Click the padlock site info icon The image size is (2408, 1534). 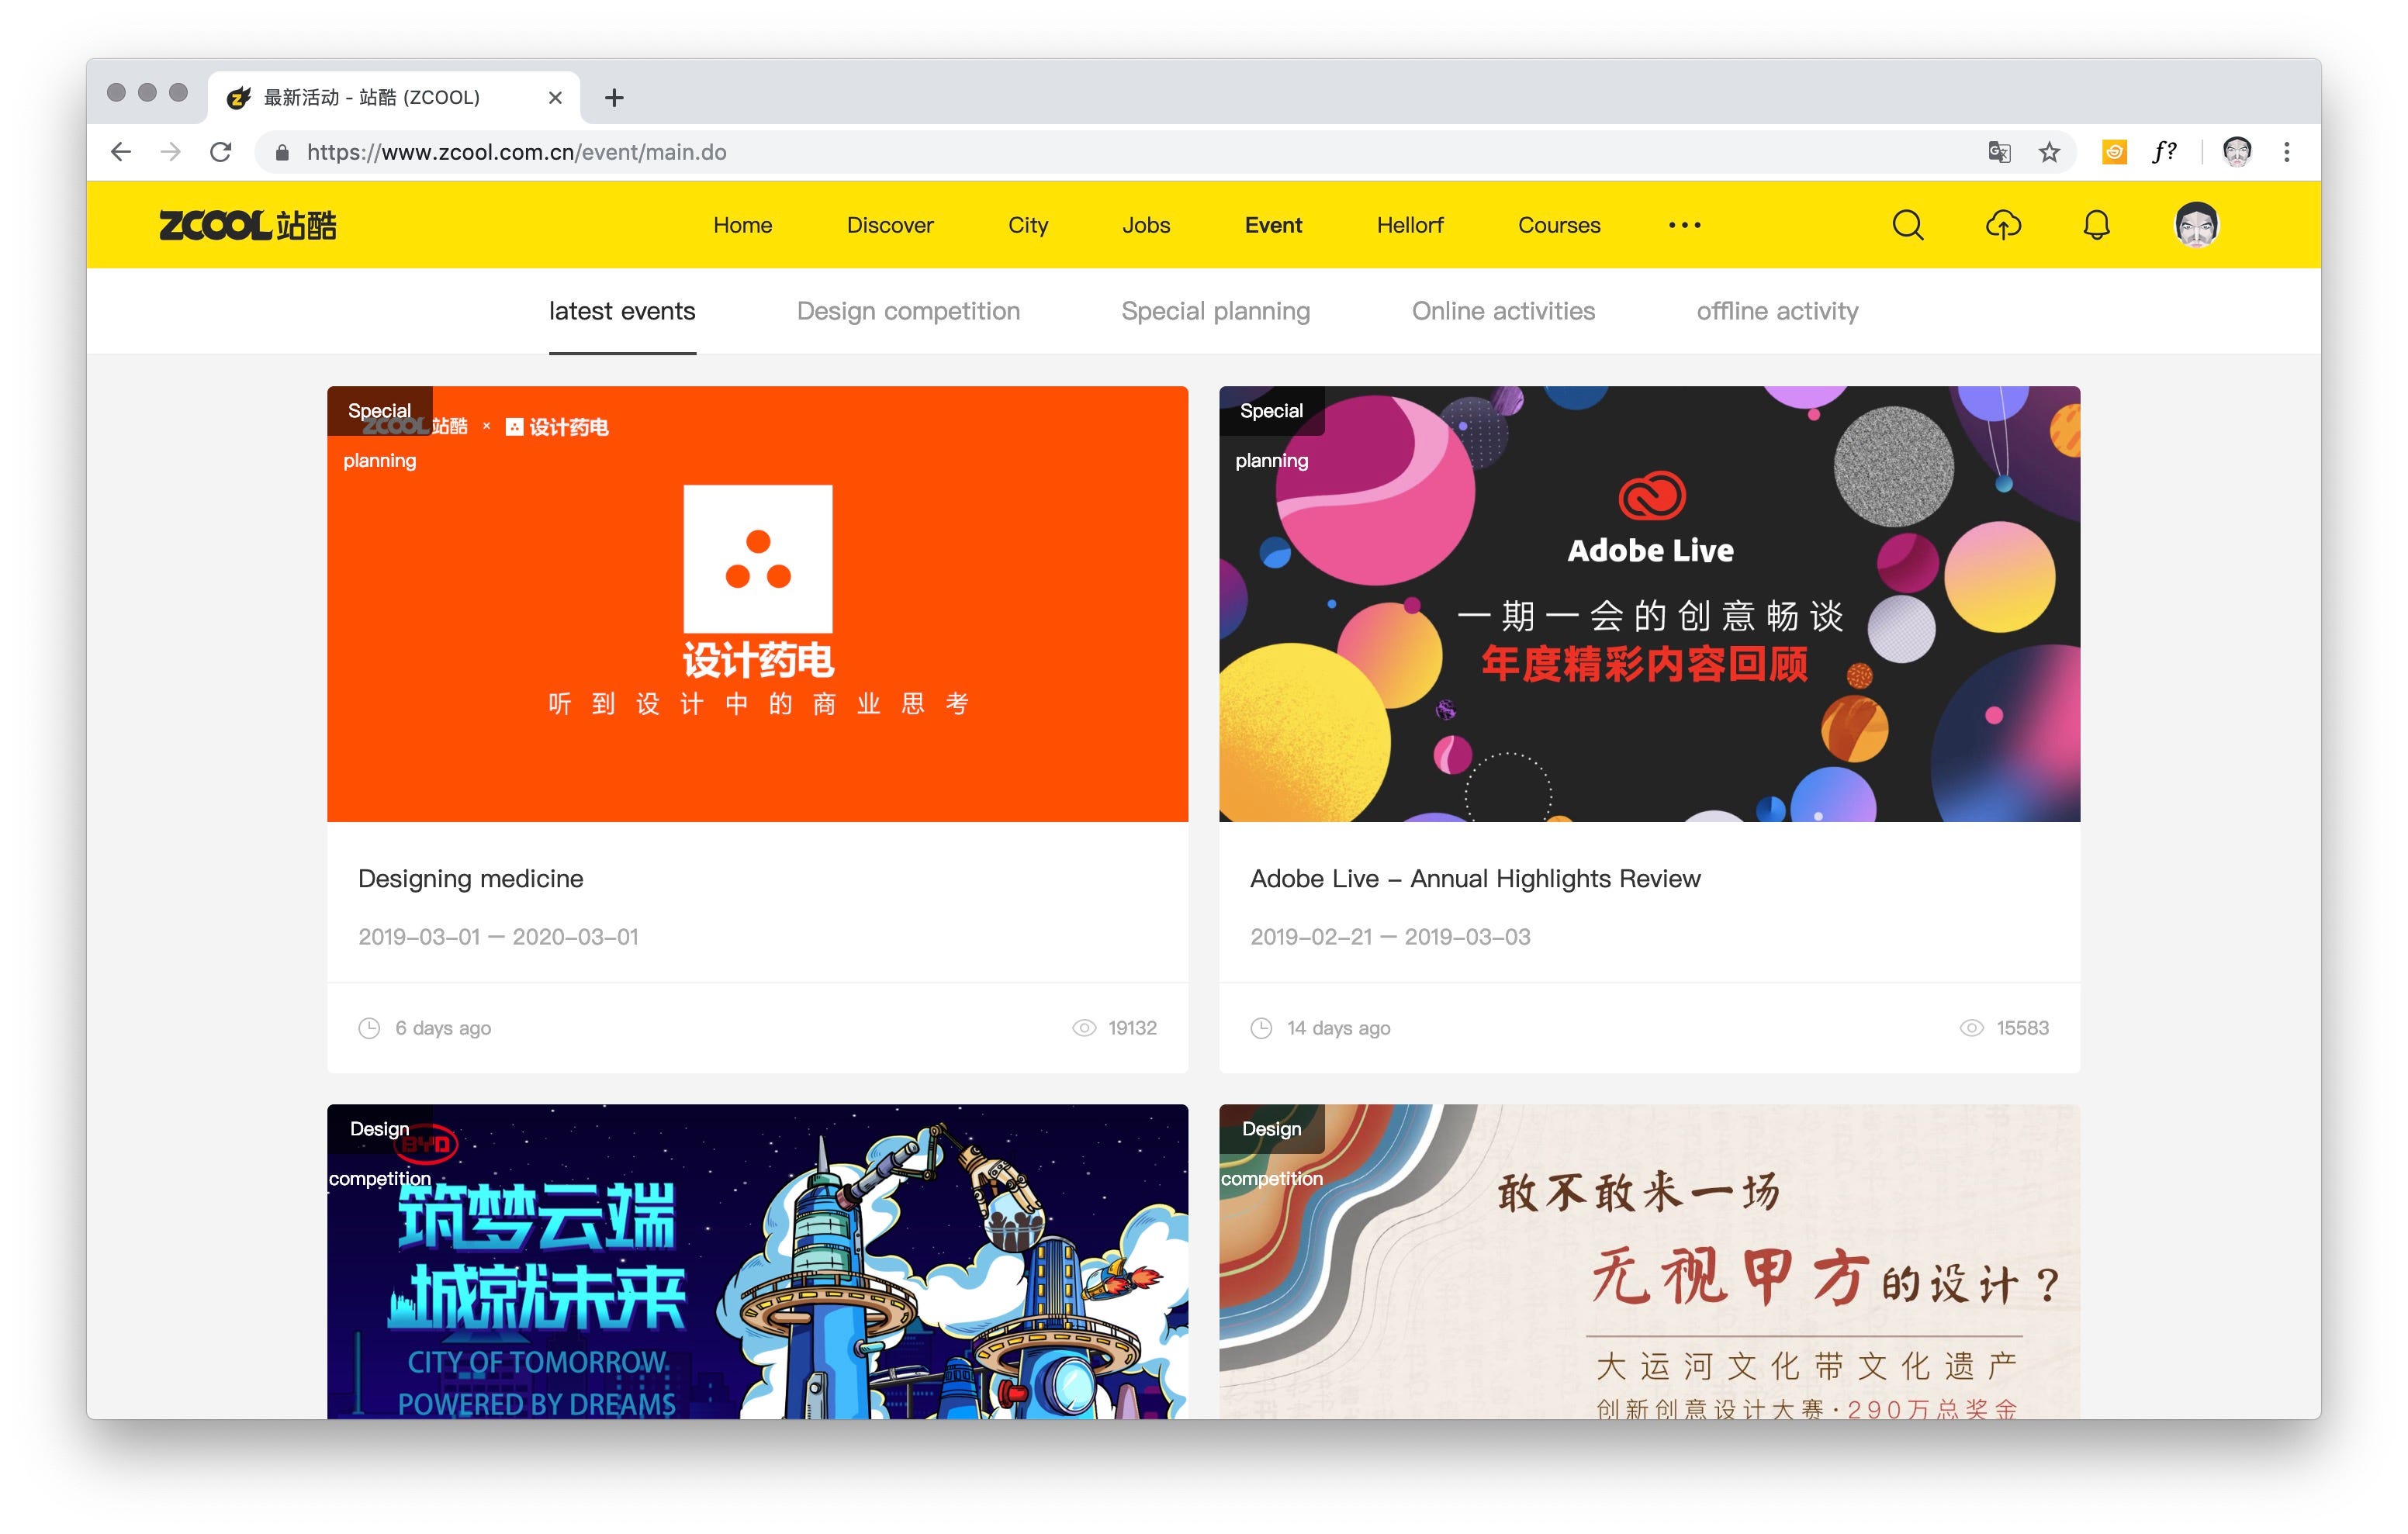tap(282, 152)
